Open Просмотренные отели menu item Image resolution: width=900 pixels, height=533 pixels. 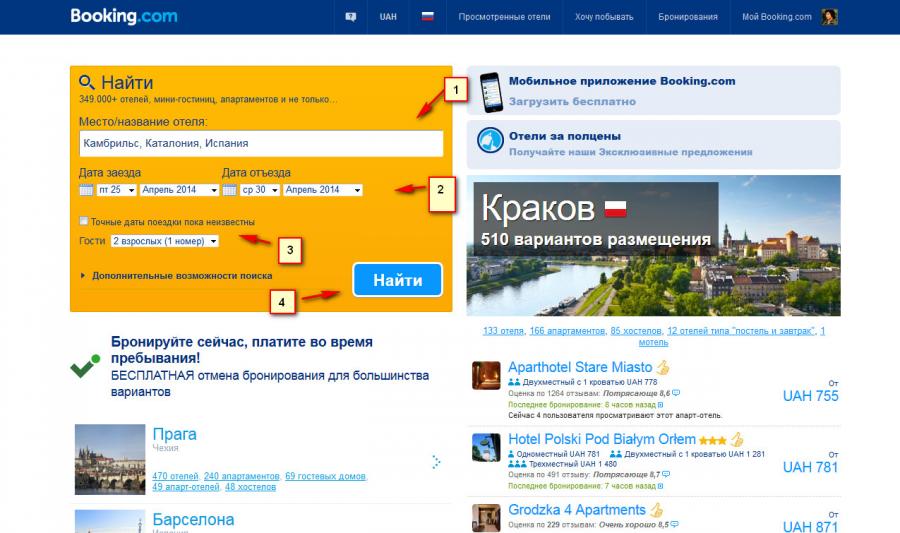[x=504, y=17]
